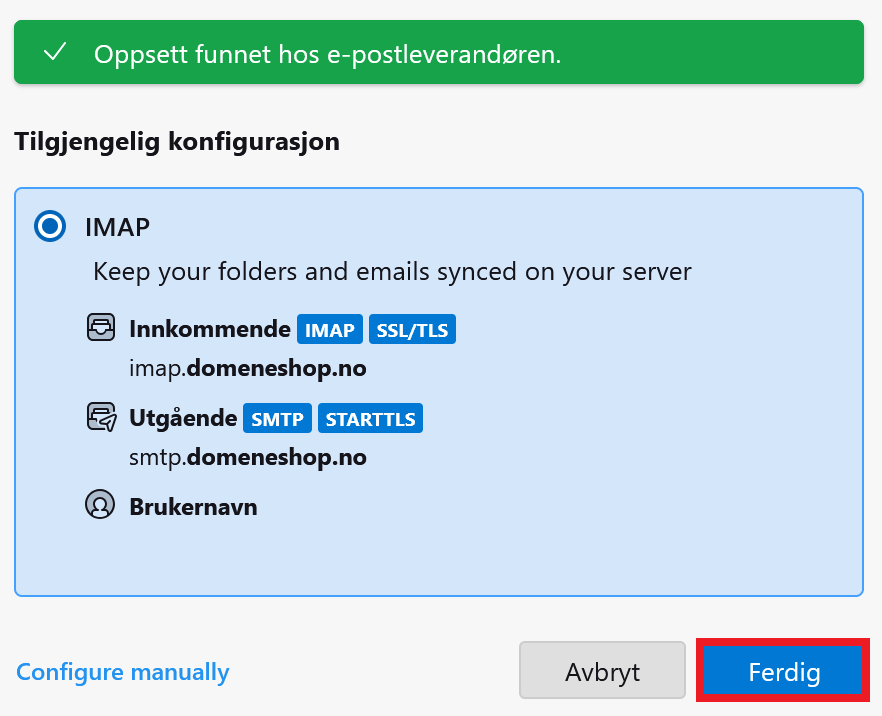882x716 pixels.
Task: Click the IMAP option label
Action: [x=117, y=227]
